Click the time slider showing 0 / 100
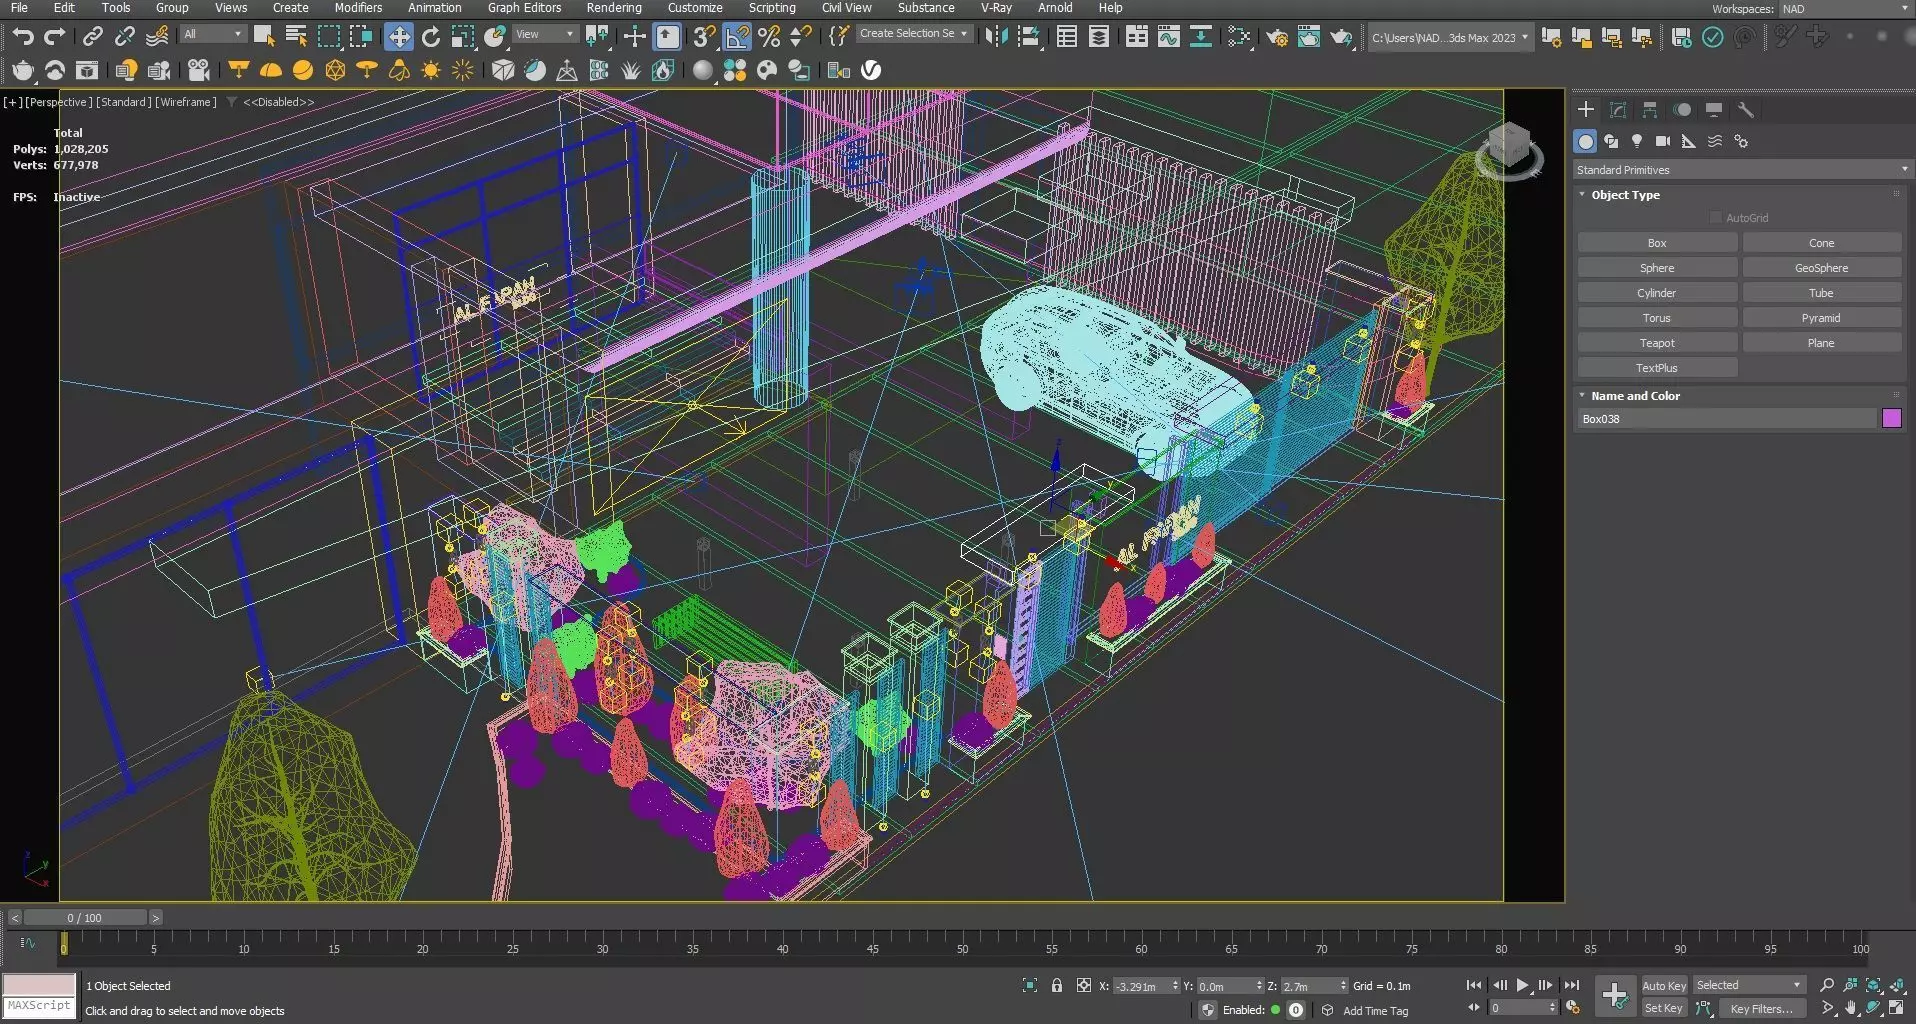This screenshot has height=1024, width=1916. pos(85,917)
